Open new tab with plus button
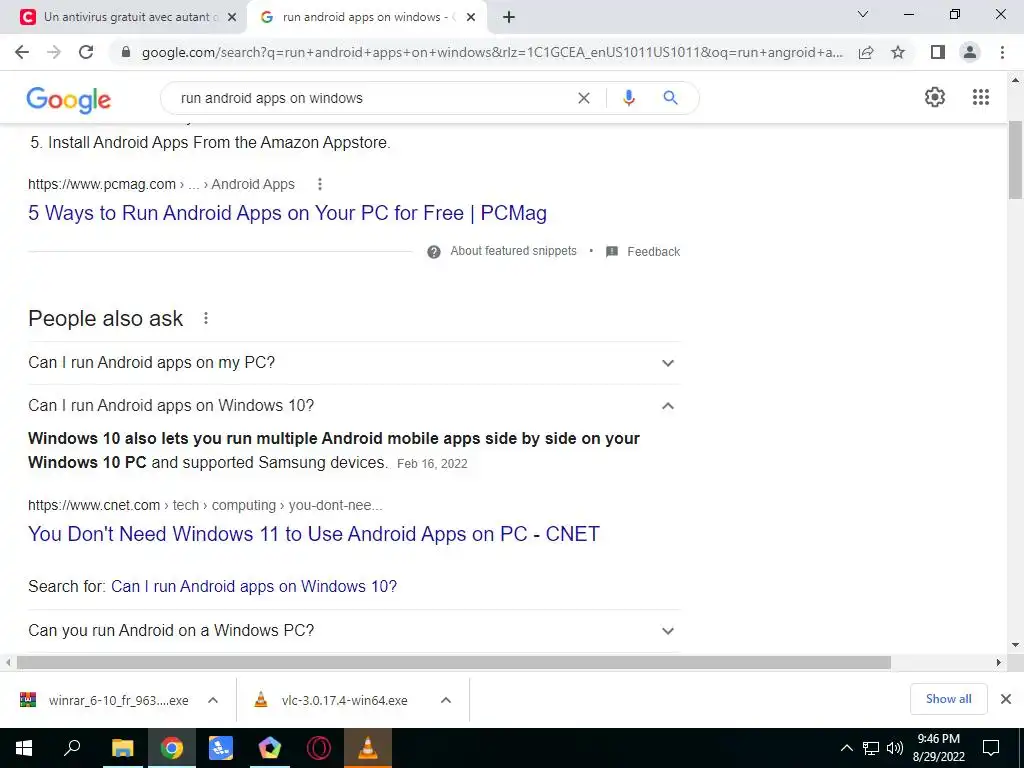1024x768 pixels. [x=509, y=17]
